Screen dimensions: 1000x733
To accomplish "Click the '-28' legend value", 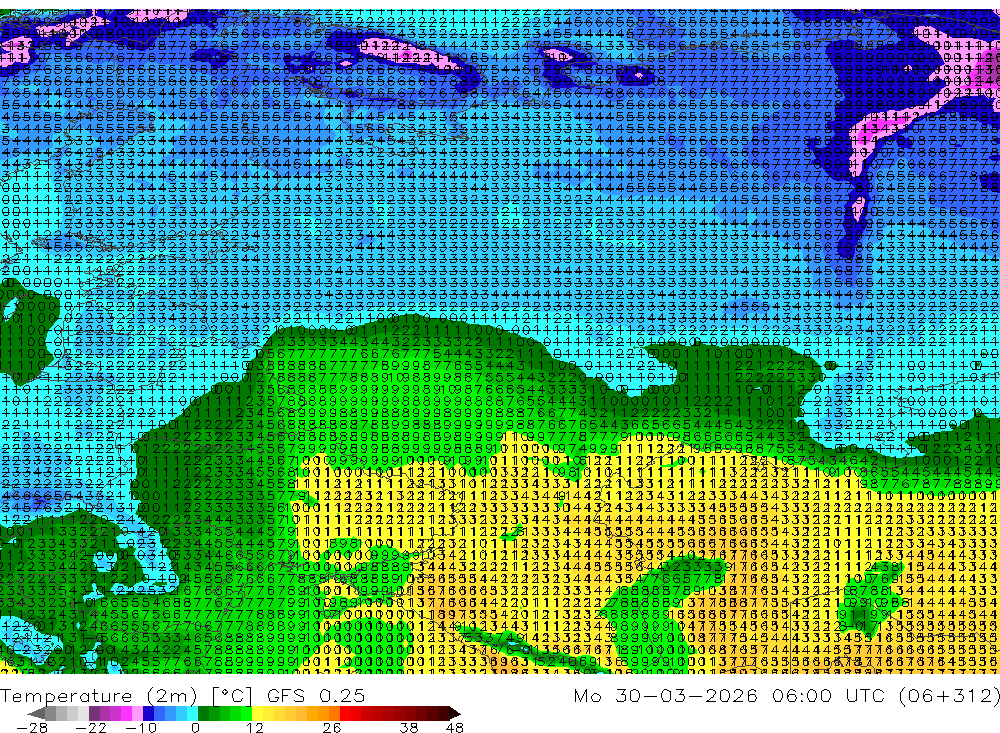I will [x=32, y=727].
